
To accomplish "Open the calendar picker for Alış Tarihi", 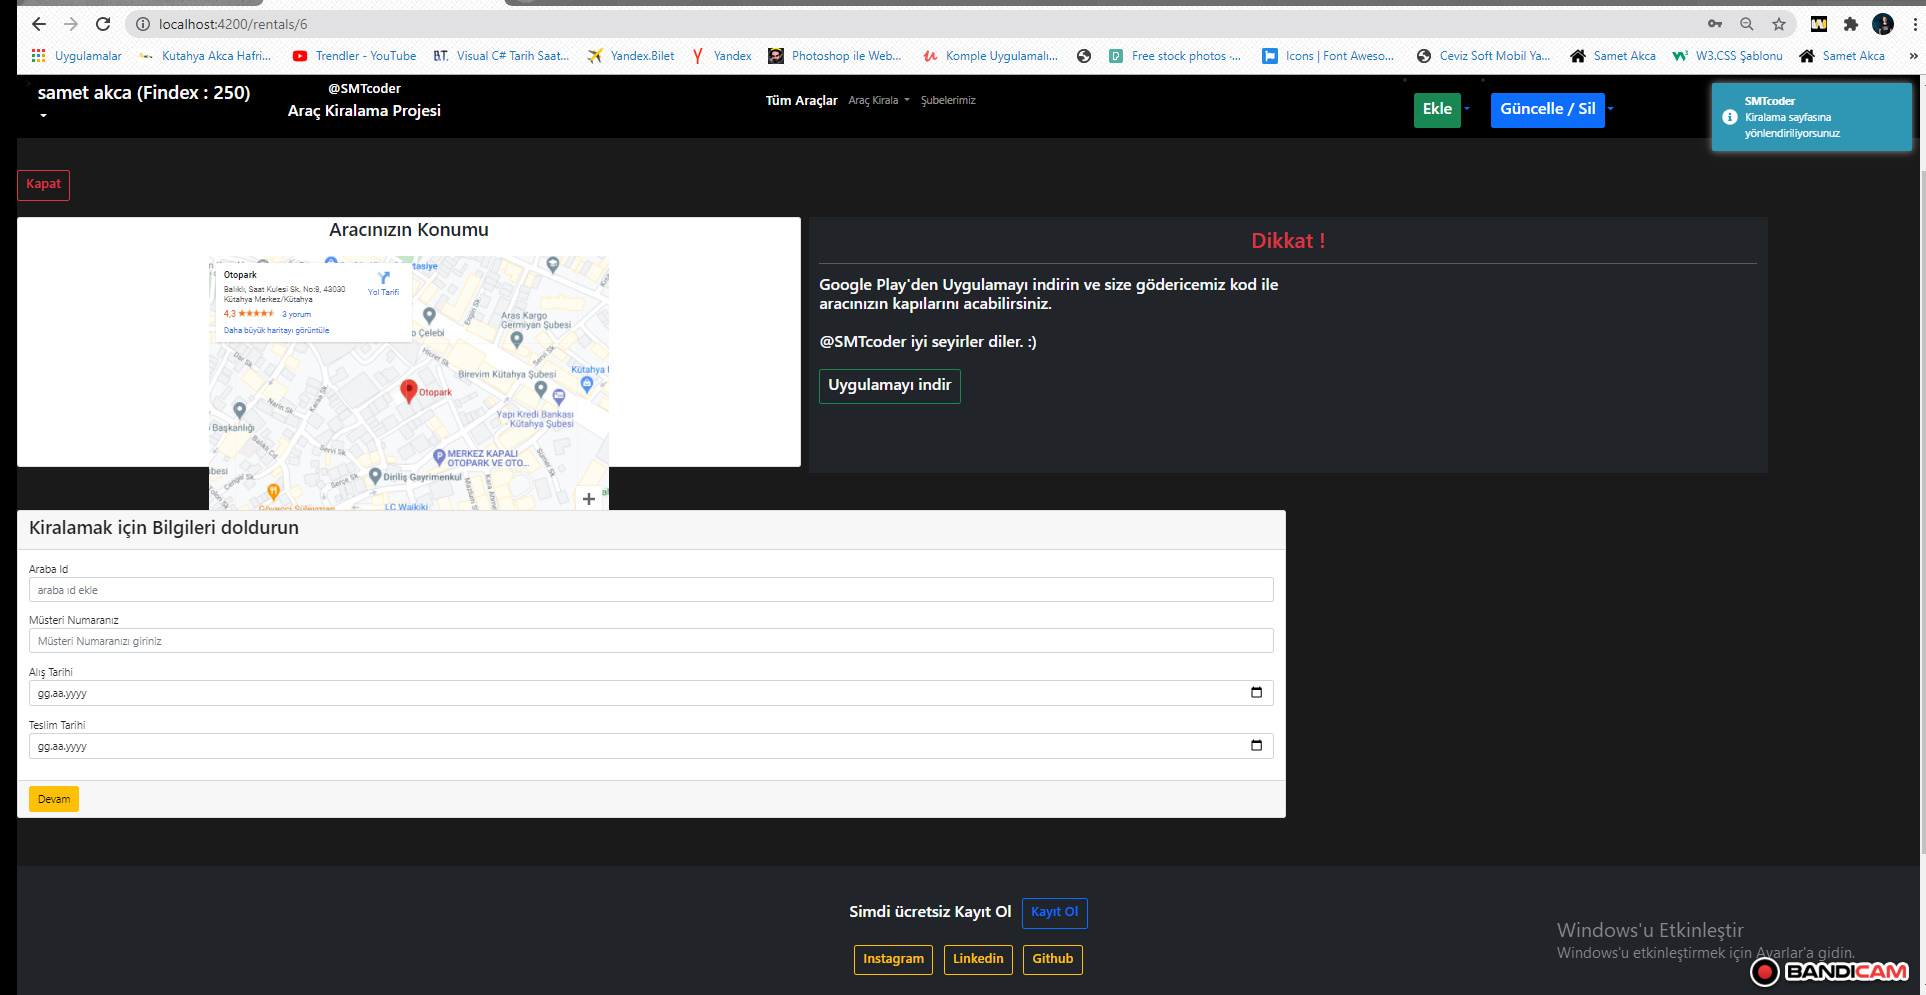I will [x=1255, y=692].
